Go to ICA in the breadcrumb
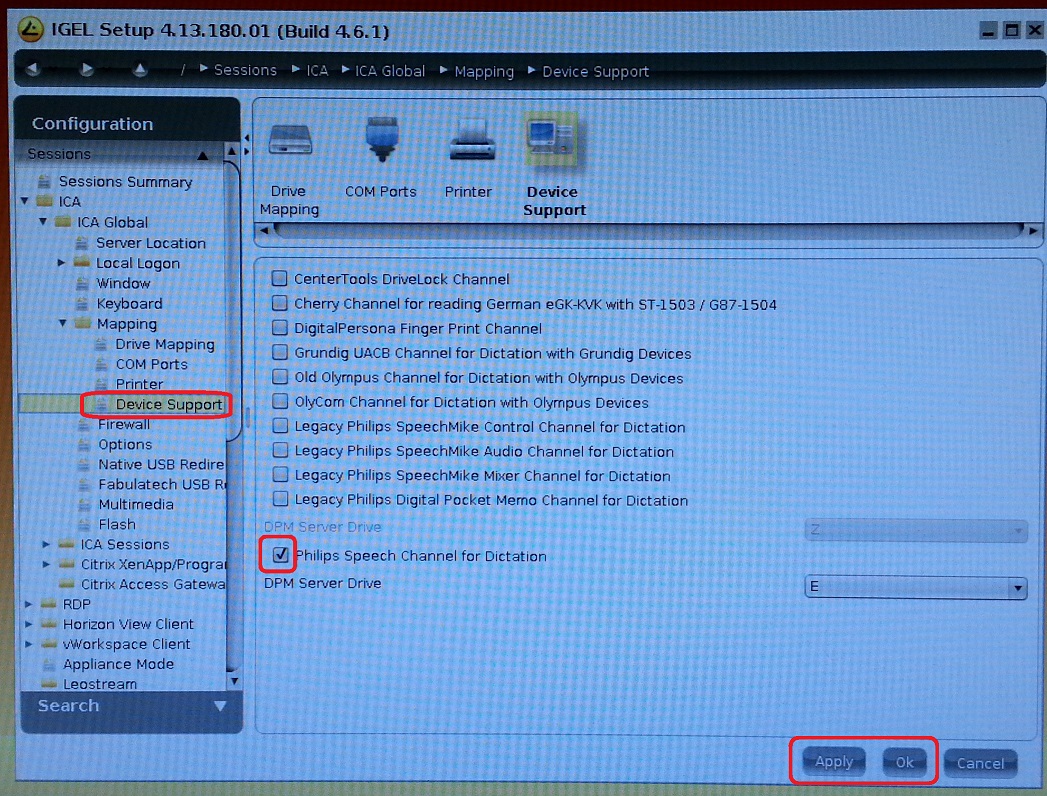 coord(317,71)
